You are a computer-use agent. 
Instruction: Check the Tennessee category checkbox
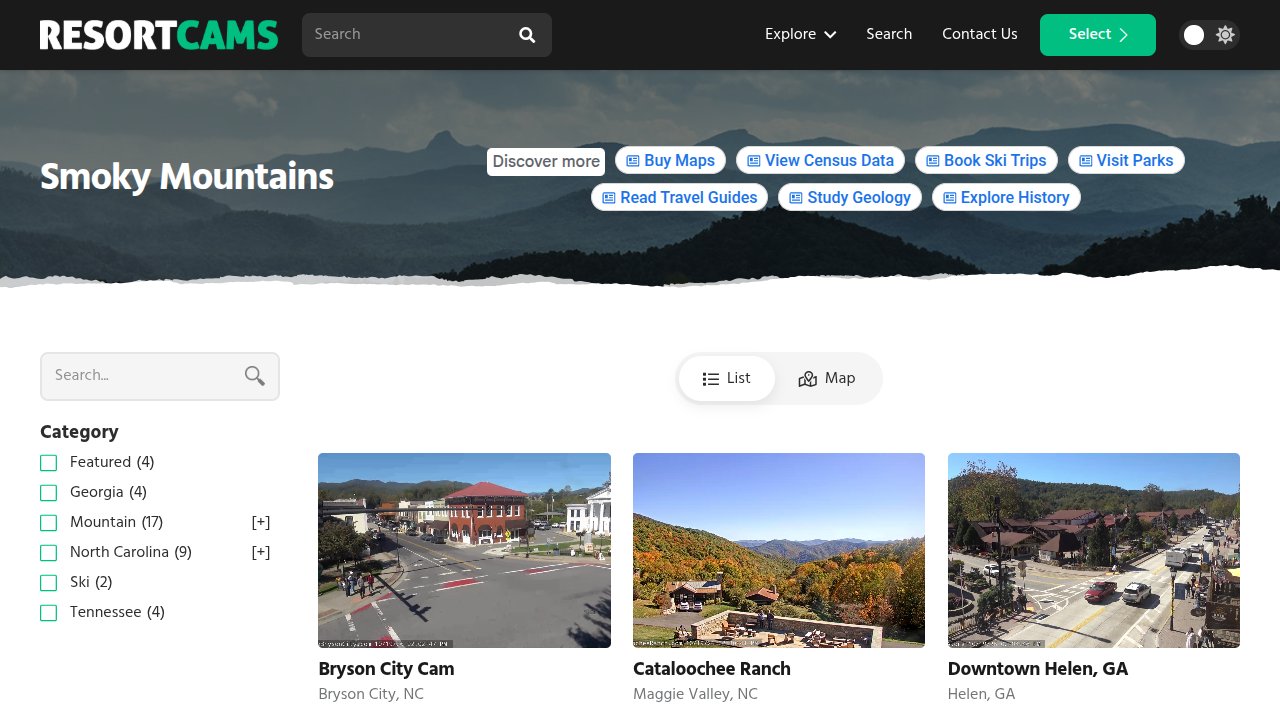[49, 612]
